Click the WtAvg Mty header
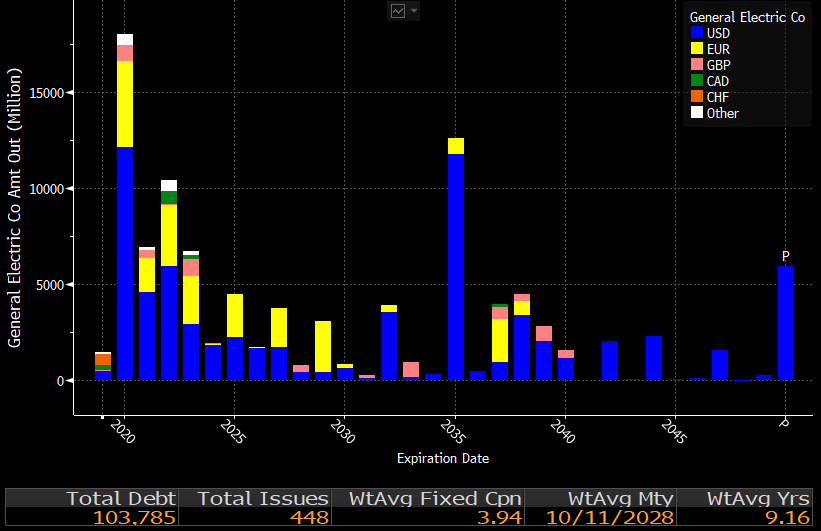Screen dimensions: 821x531 pyautogui.click(x=601, y=498)
